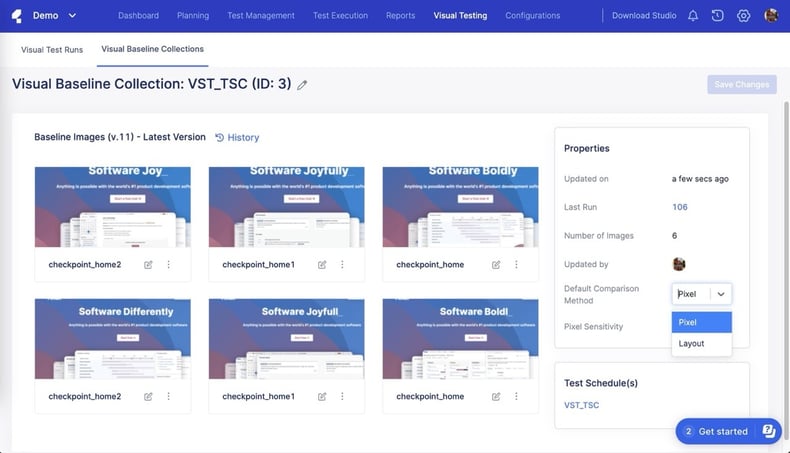
Task: Edit collection name with pencil icon
Action: coord(302,85)
